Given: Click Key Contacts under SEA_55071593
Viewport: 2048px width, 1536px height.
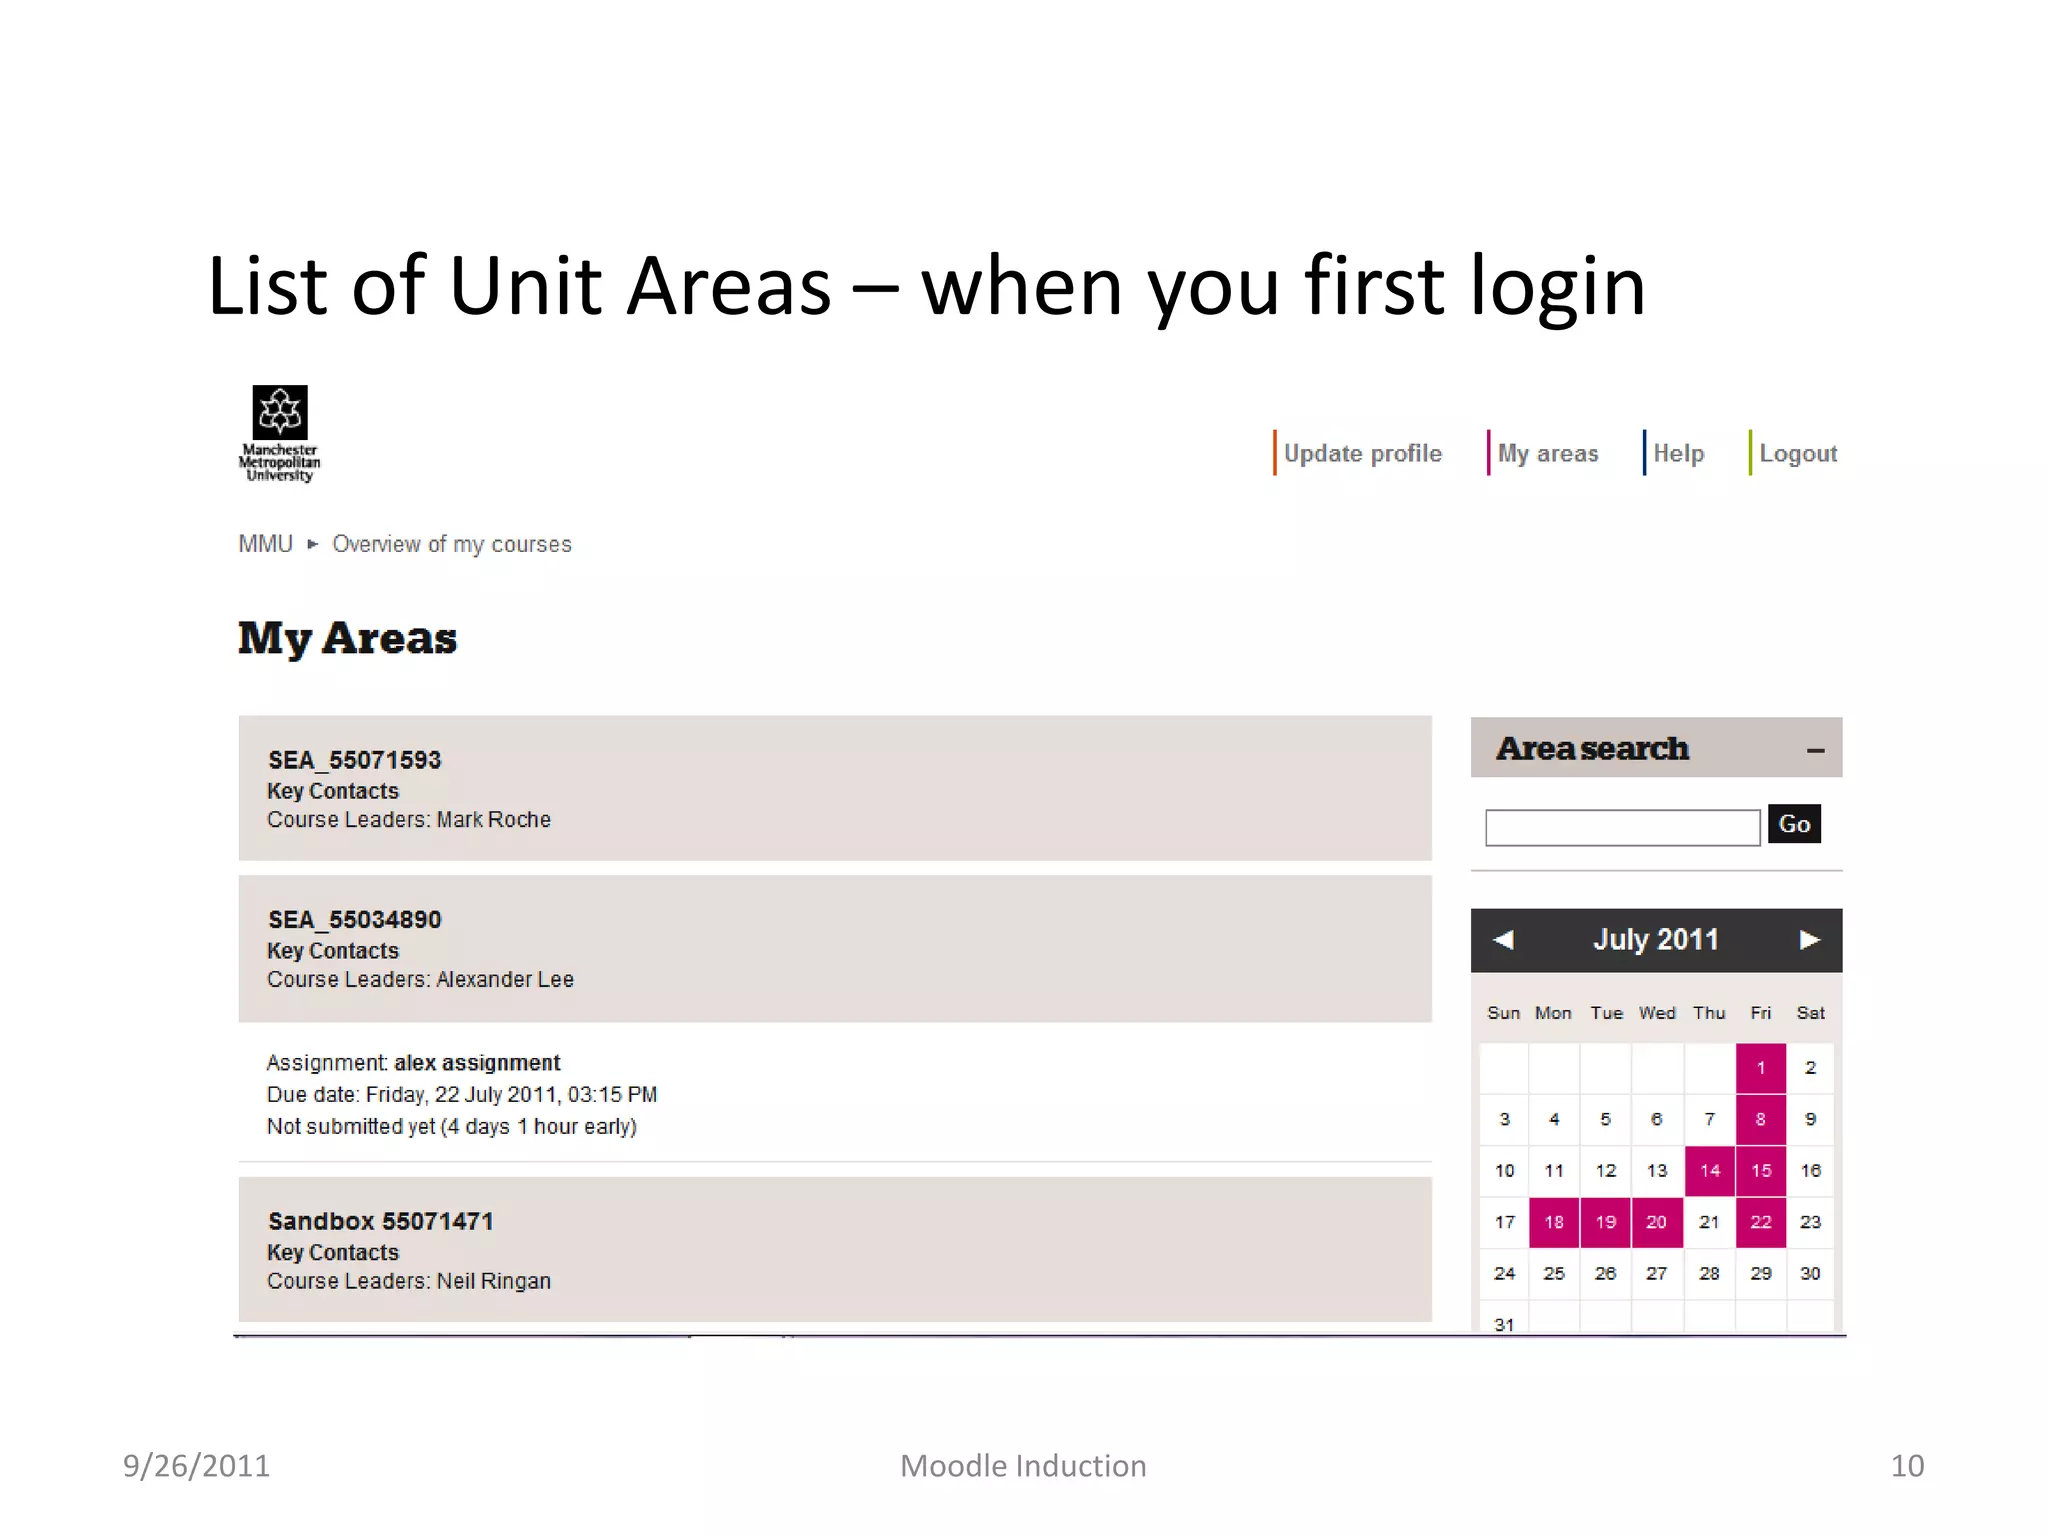Looking at the screenshot, I should (x=332, y=791).
